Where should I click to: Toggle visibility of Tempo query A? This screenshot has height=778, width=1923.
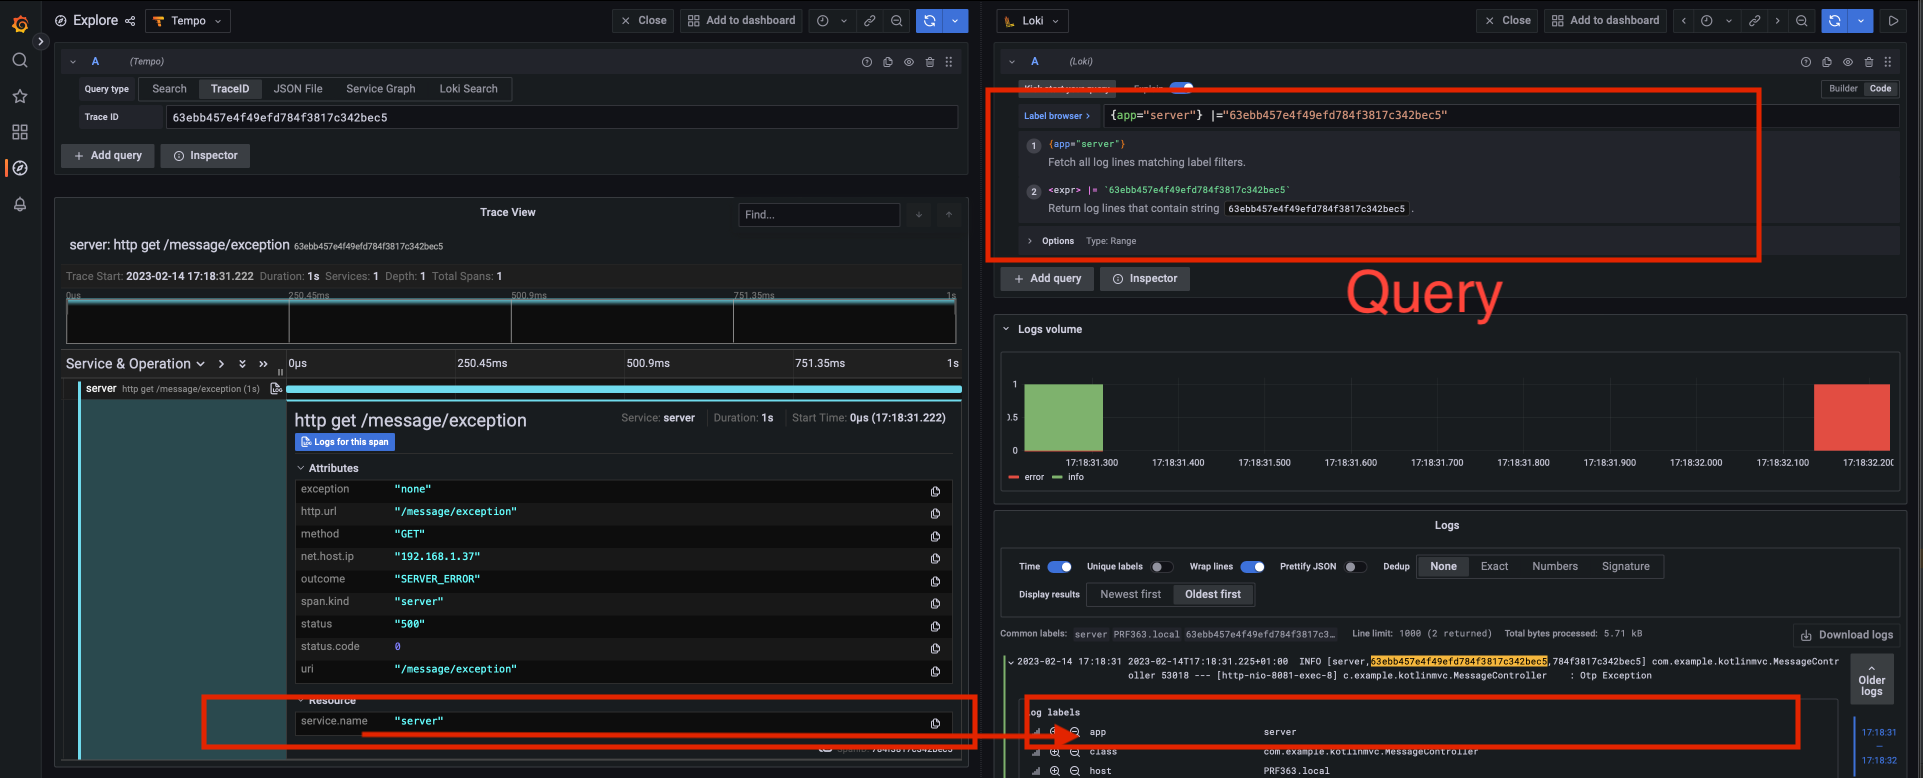909,62
